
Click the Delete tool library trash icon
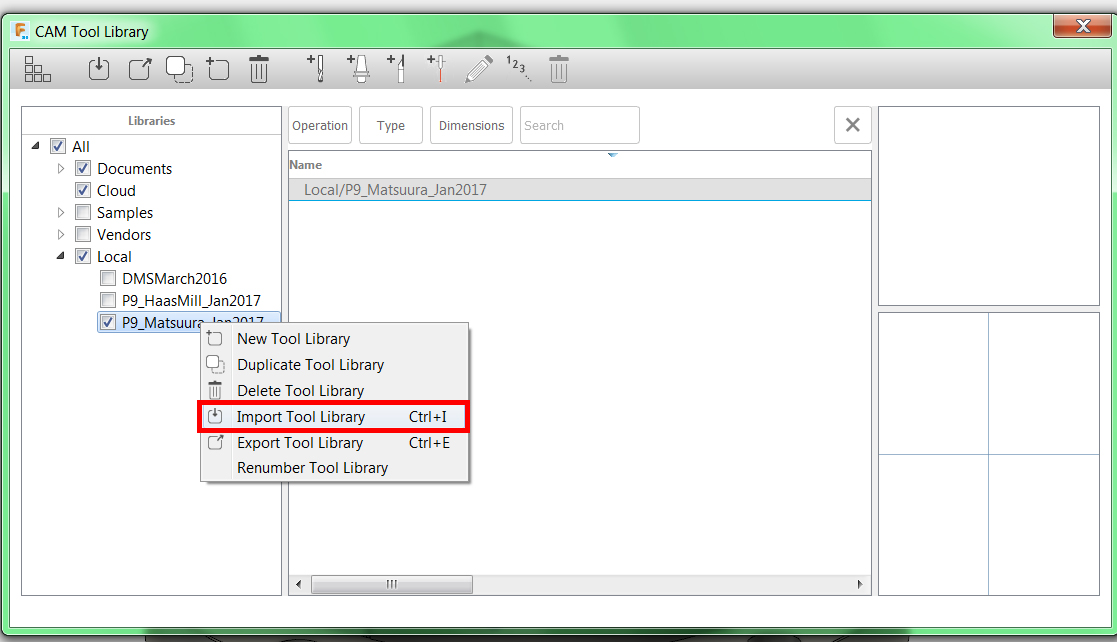(x=259, y=69)
